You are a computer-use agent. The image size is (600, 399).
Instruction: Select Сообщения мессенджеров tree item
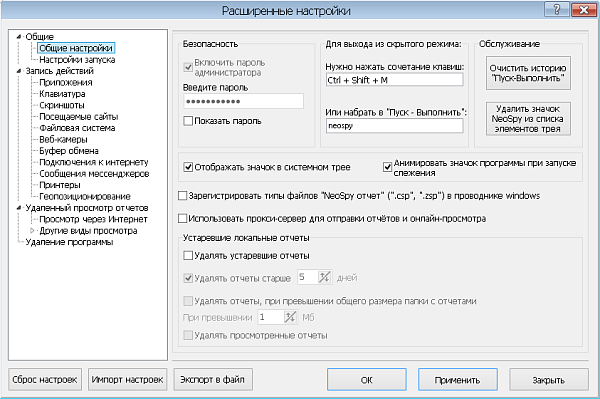point(94,174)
